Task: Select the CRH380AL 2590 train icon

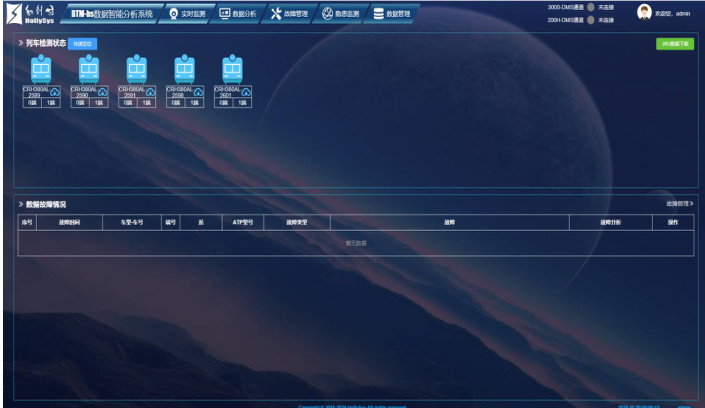Action: (89, 68)
